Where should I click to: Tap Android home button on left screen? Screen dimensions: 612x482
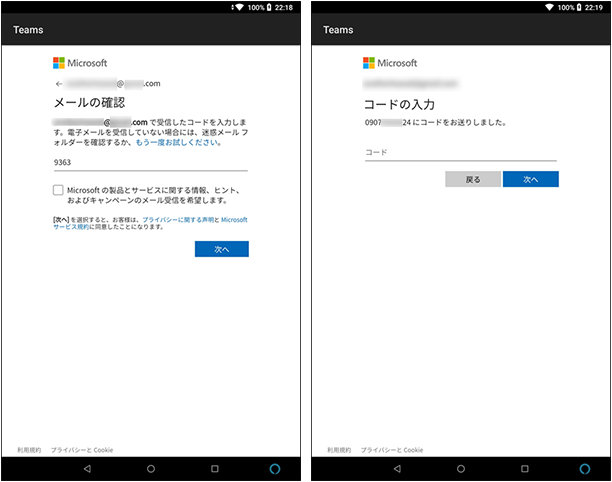point(151,469)
